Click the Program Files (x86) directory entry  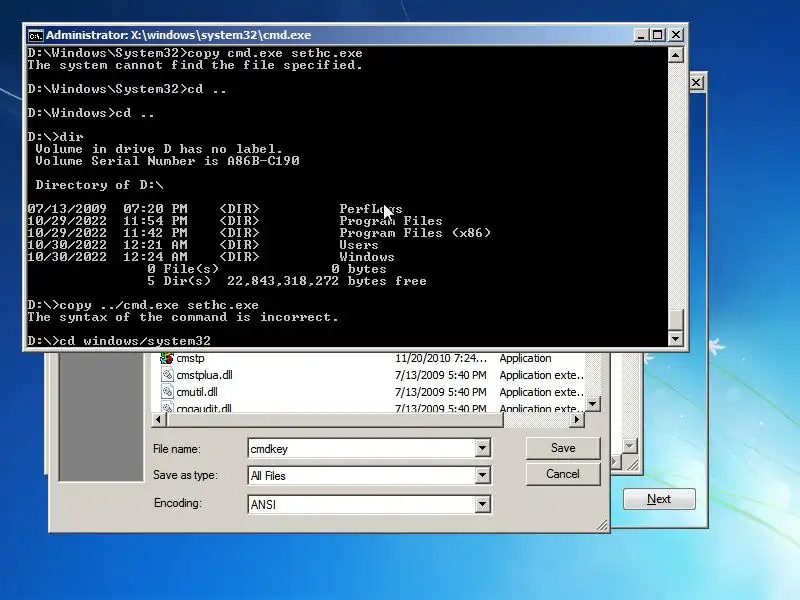point(415,233)
